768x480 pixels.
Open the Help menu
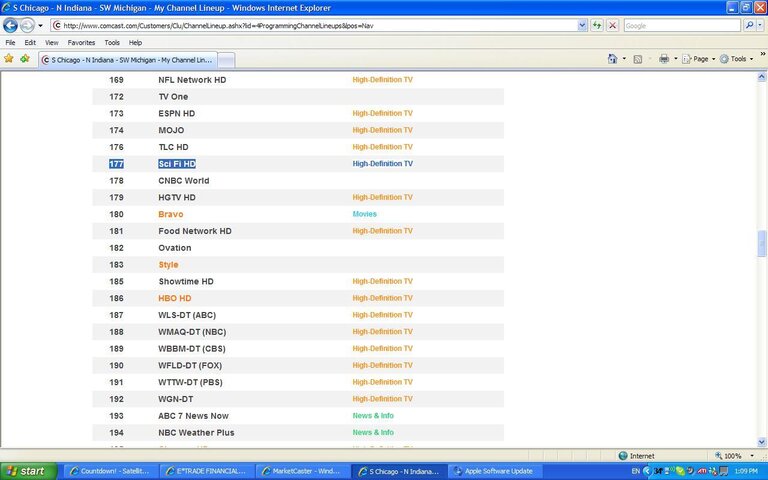click(135, 43)
